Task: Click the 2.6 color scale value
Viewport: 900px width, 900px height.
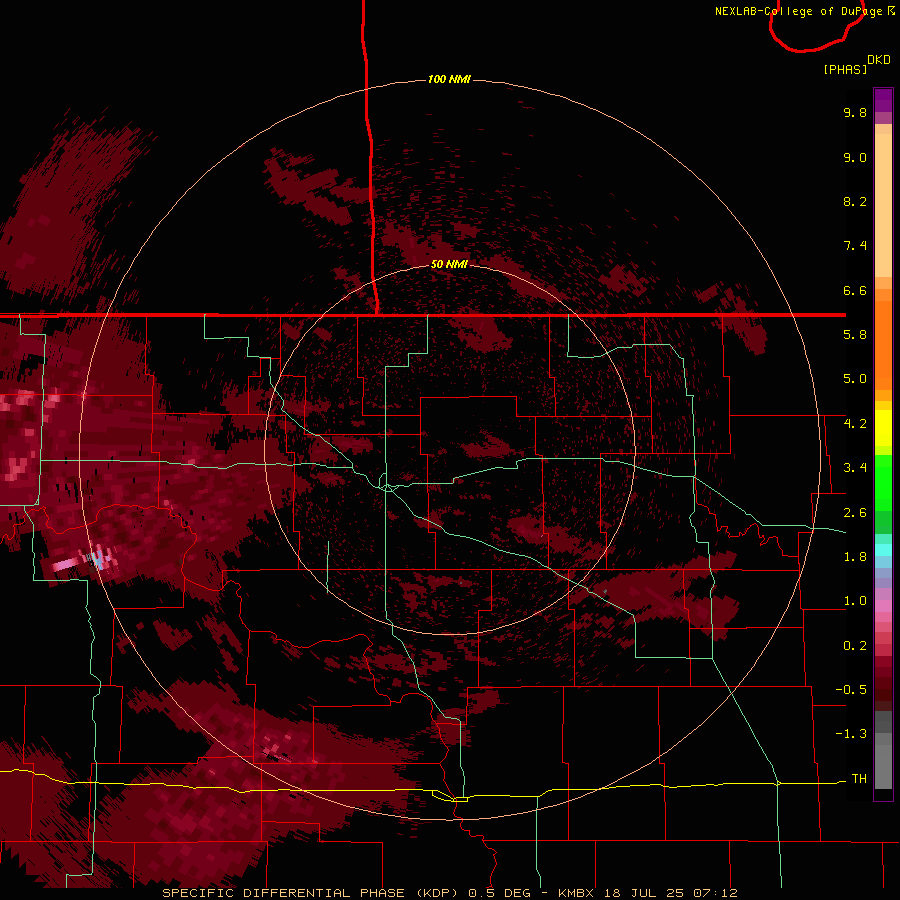Action: pos(855,513)
